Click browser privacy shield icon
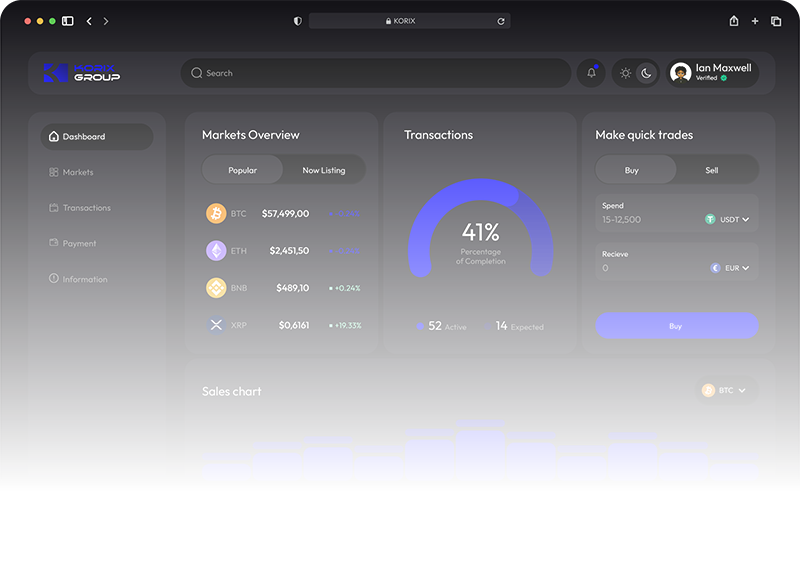Viewport: 800px width, 573px height. click(297, 21)
